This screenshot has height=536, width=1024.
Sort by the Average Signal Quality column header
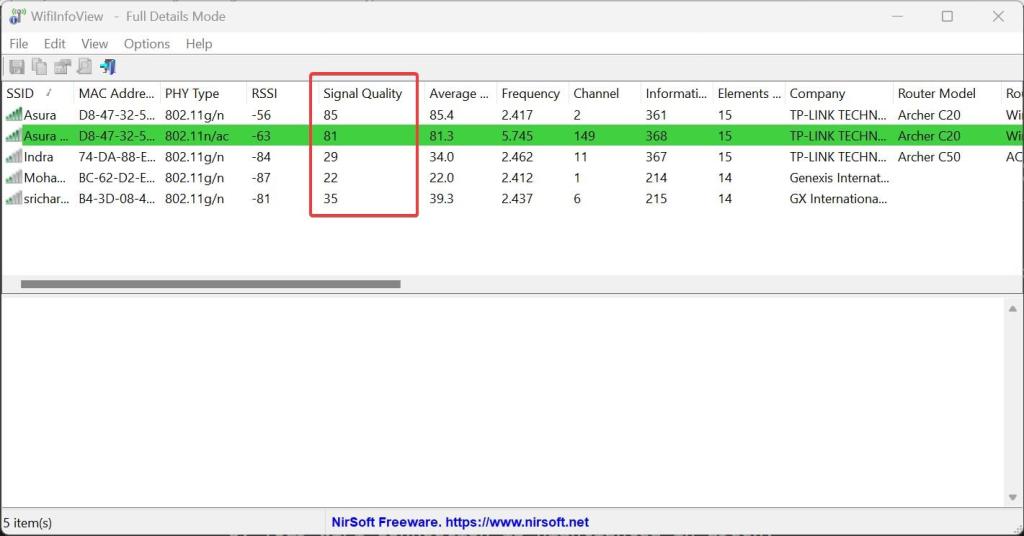click(x=460, y=93)
